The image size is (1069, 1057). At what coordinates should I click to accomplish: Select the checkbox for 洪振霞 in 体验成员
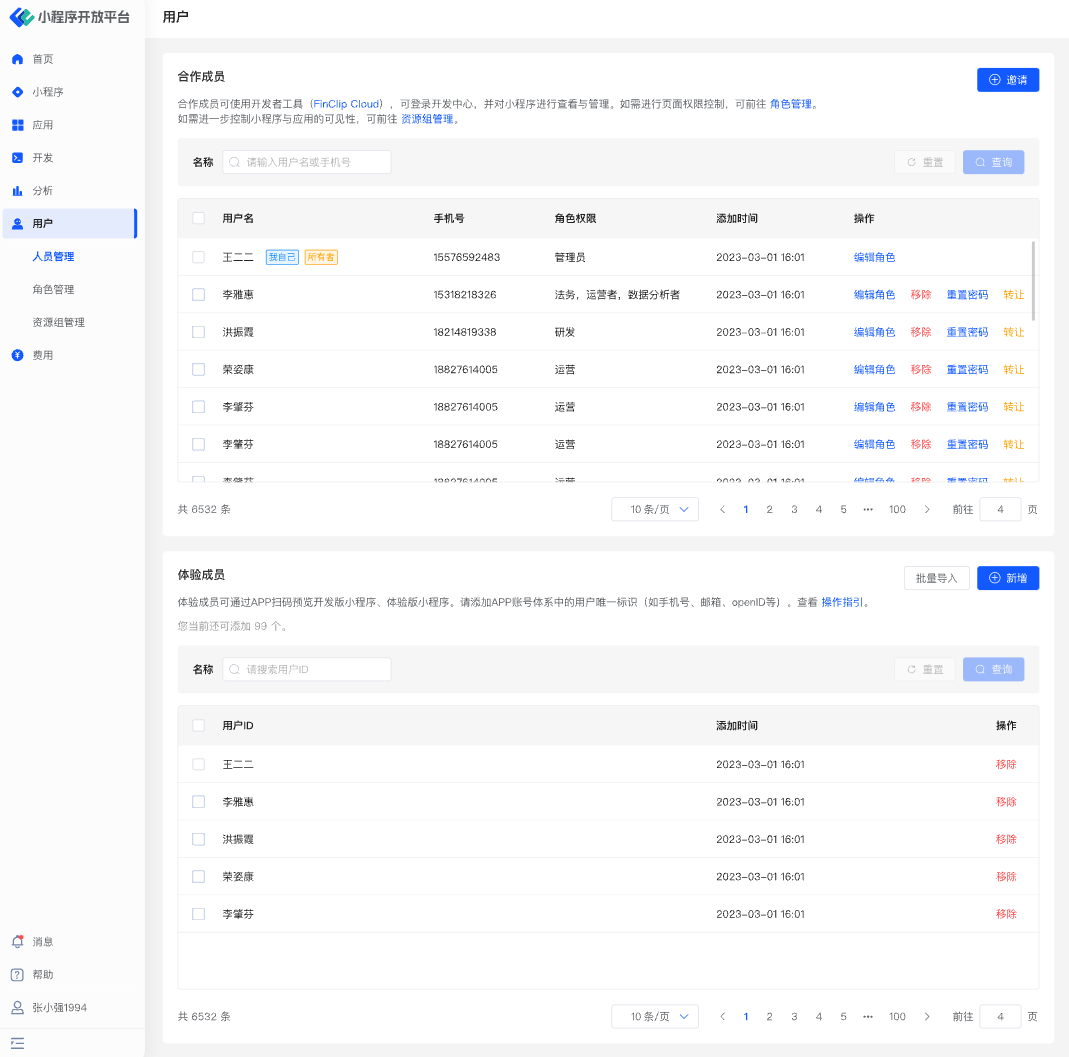tap(198, 839)
